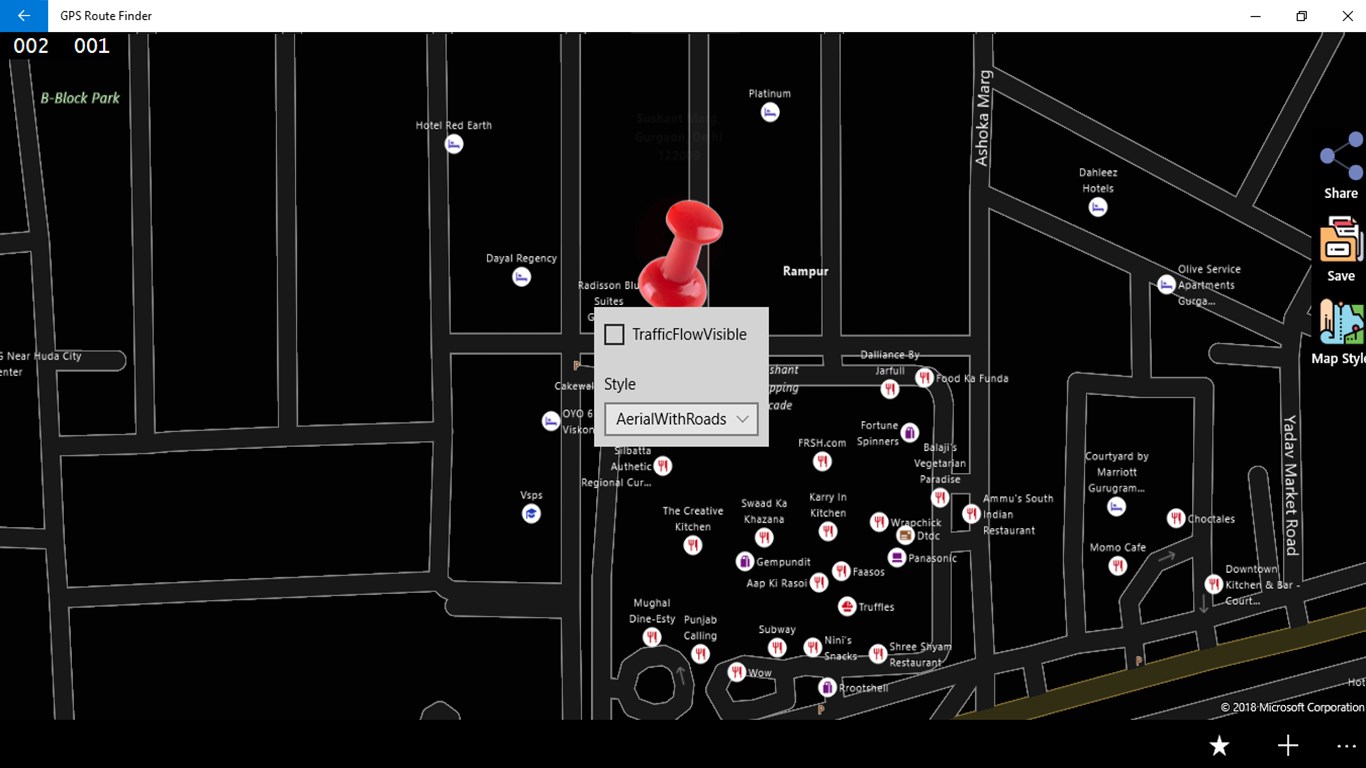The height and width of the screenshot is (768, 1366).
Task: Click the Gempundit shop marker
Action: 744,561
